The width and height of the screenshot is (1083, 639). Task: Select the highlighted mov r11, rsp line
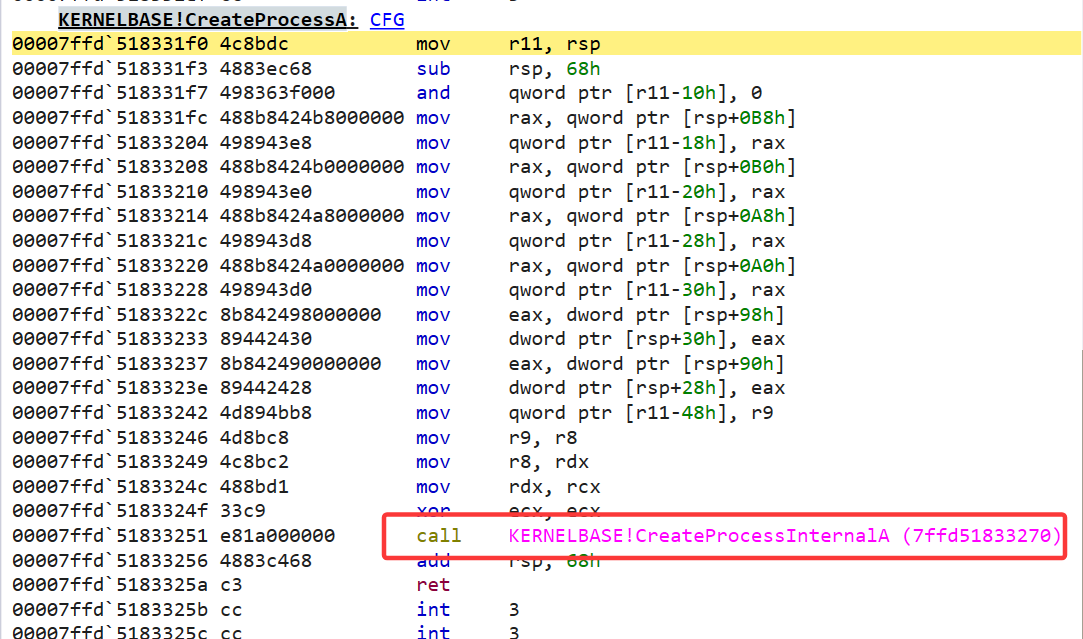click(x=546, y=44)
